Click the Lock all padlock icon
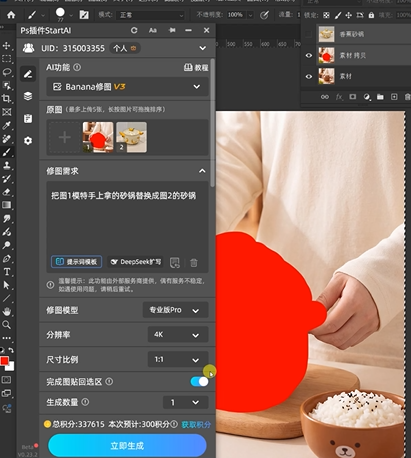Viewport: 411px width, 458px height. pos(371,15)
